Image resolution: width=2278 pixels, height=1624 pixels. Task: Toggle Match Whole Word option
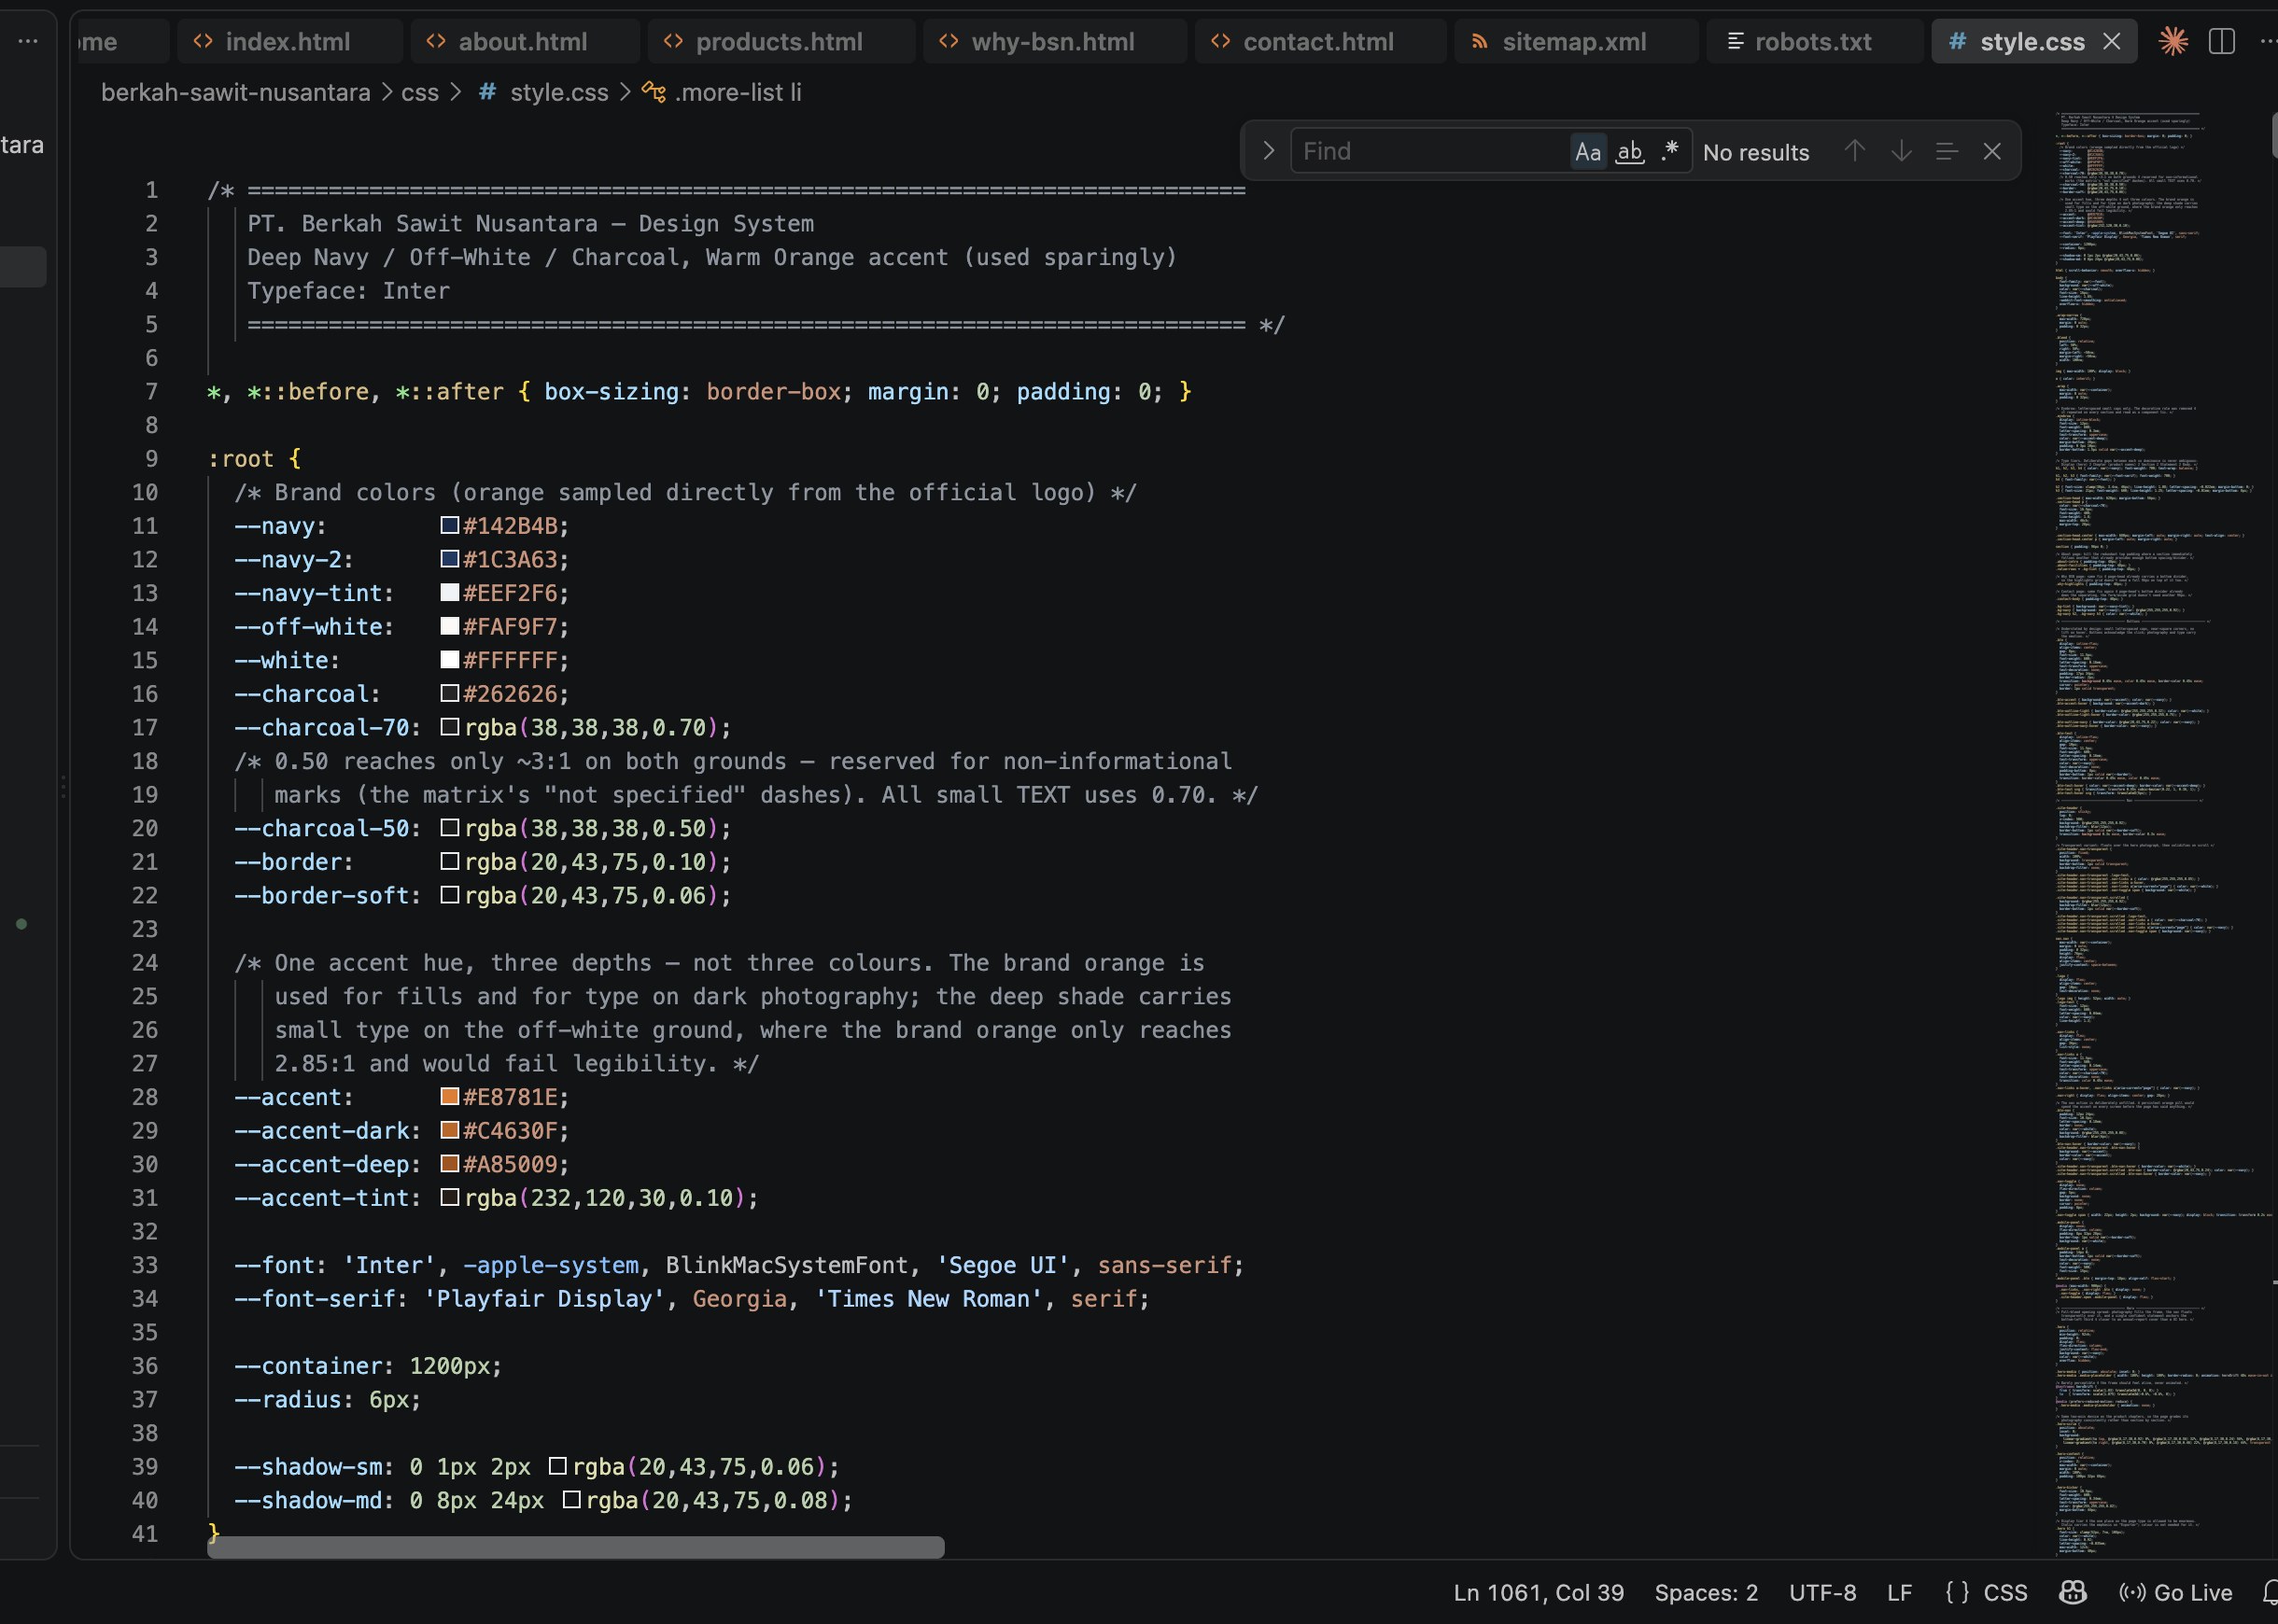point(1630,151)
